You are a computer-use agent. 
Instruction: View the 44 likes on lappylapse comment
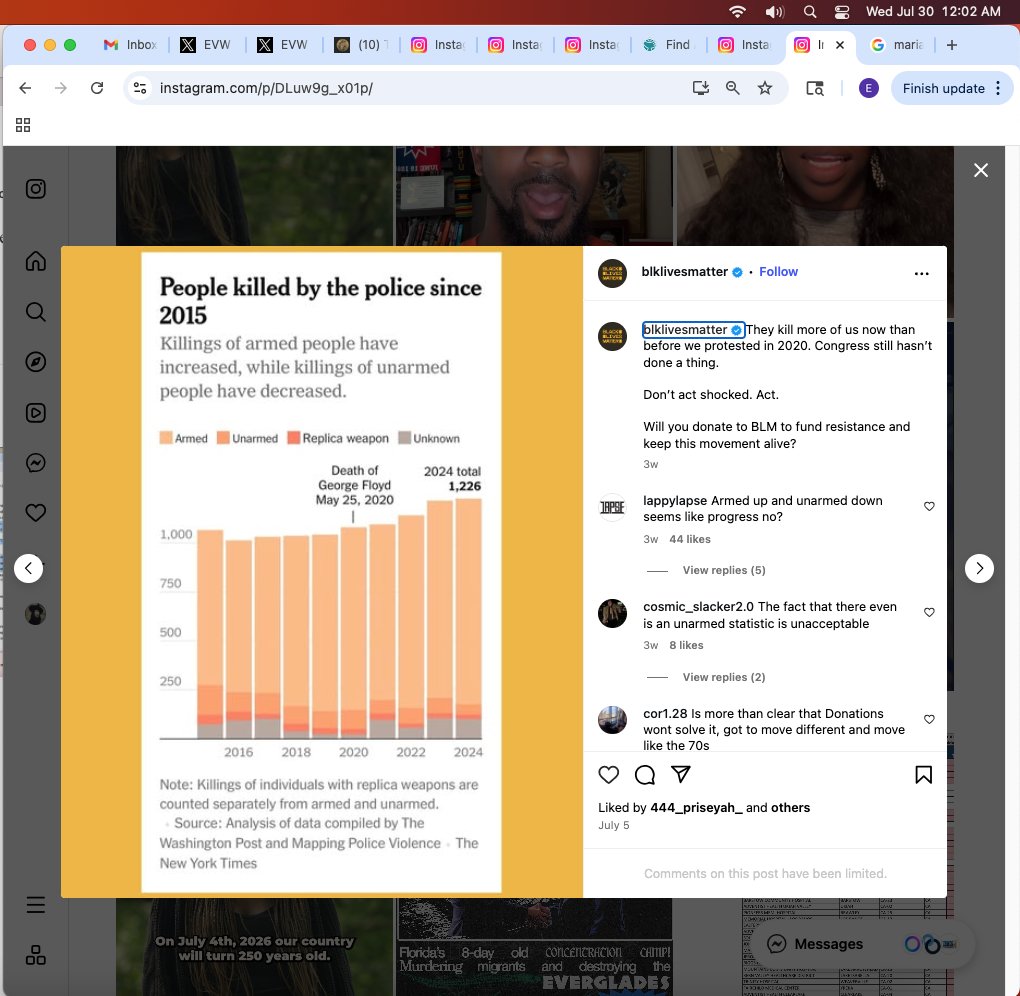[x=690, y=539]
